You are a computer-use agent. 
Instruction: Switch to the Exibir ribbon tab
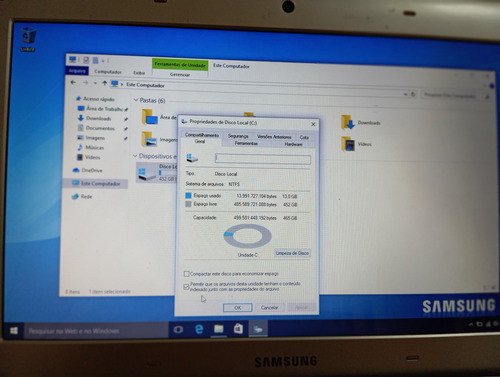tap(139, 73)
